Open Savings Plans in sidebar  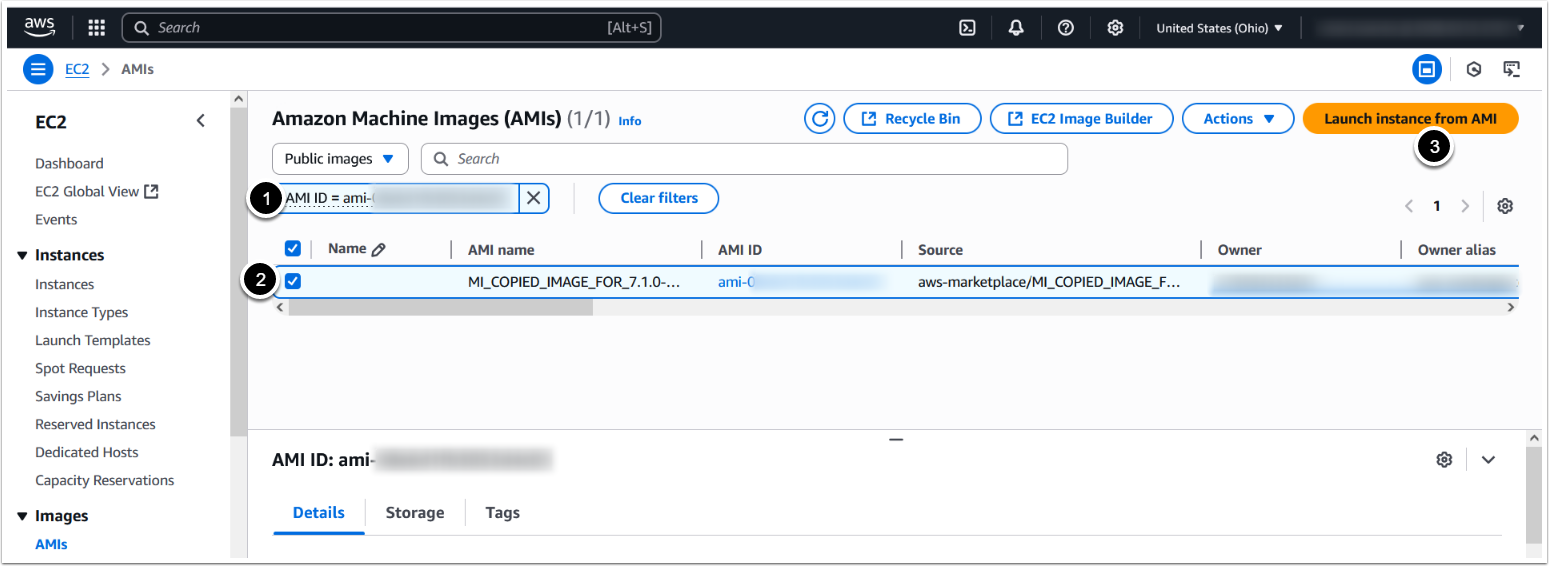[78, 396]
